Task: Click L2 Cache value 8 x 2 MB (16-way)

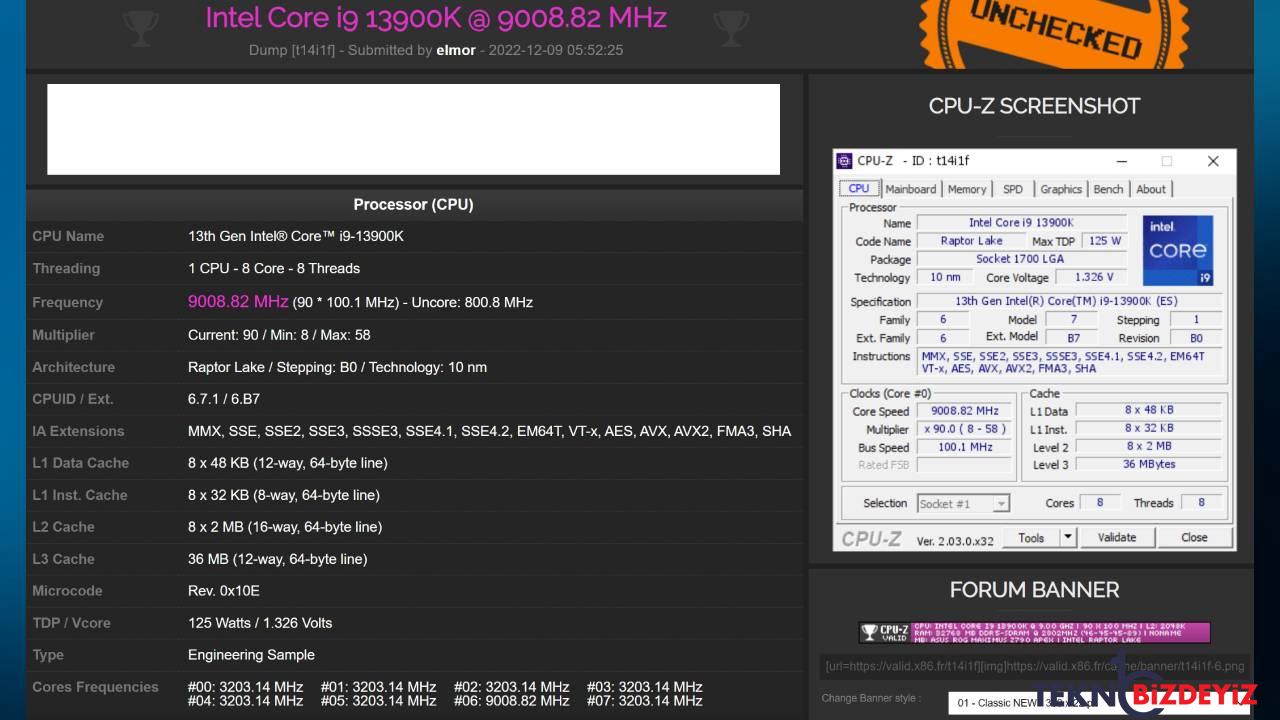Action: coord(285,527)
